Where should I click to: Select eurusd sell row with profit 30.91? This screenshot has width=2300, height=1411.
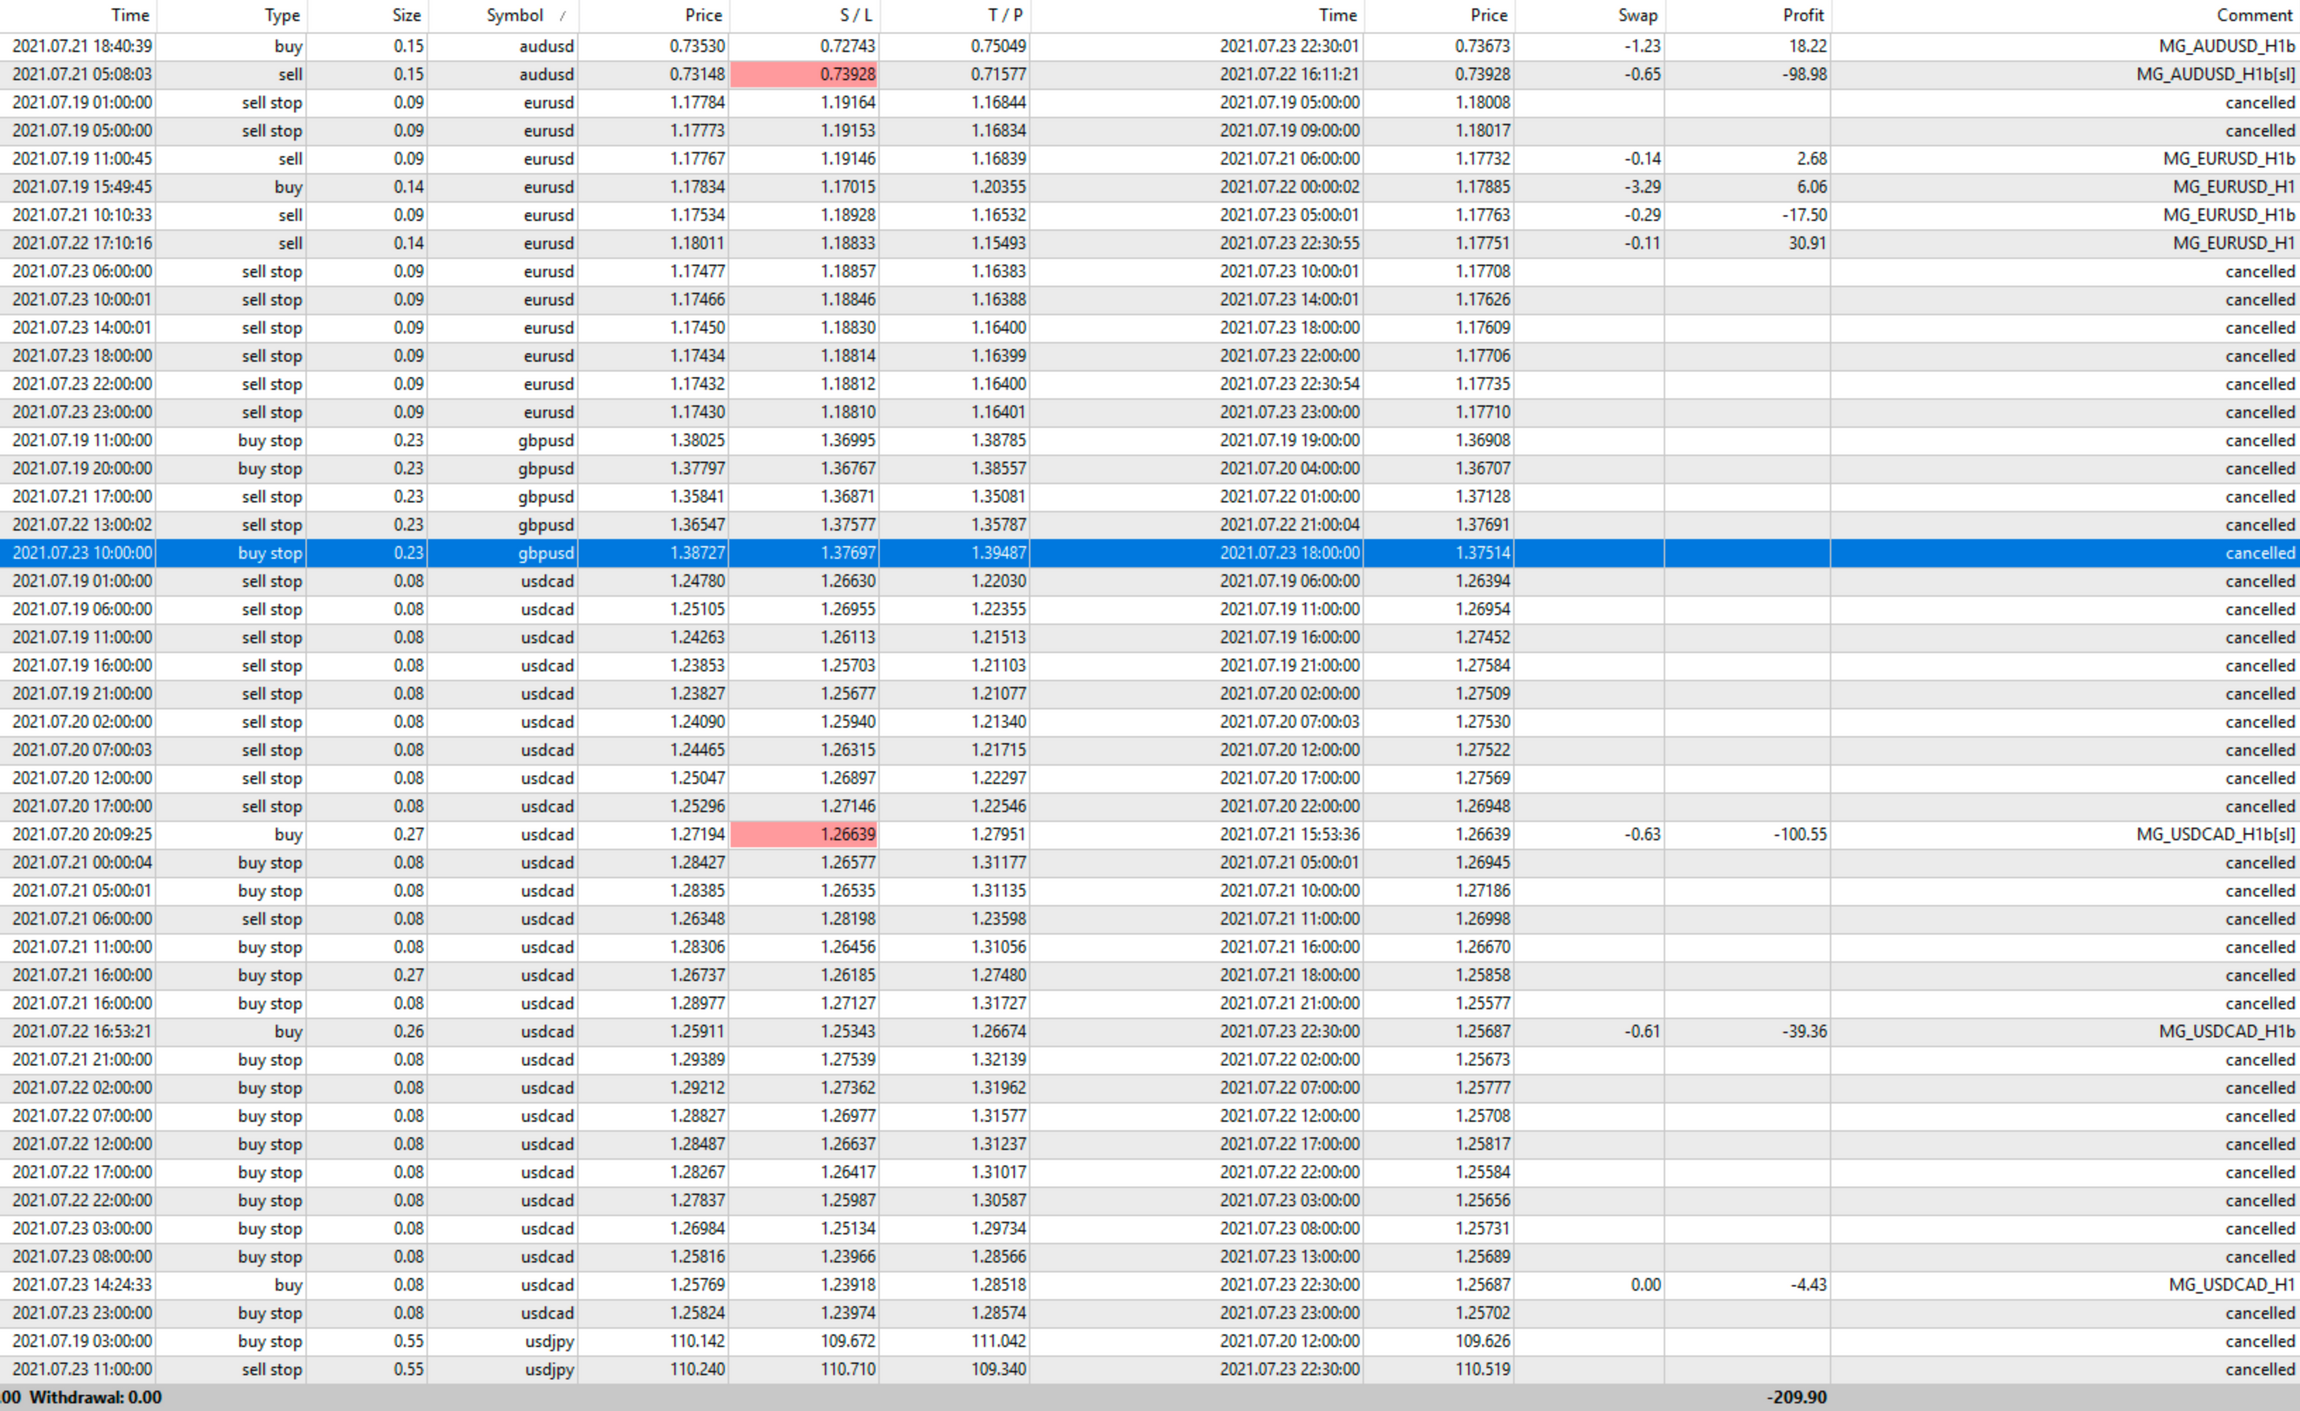tap(1805, 243)
